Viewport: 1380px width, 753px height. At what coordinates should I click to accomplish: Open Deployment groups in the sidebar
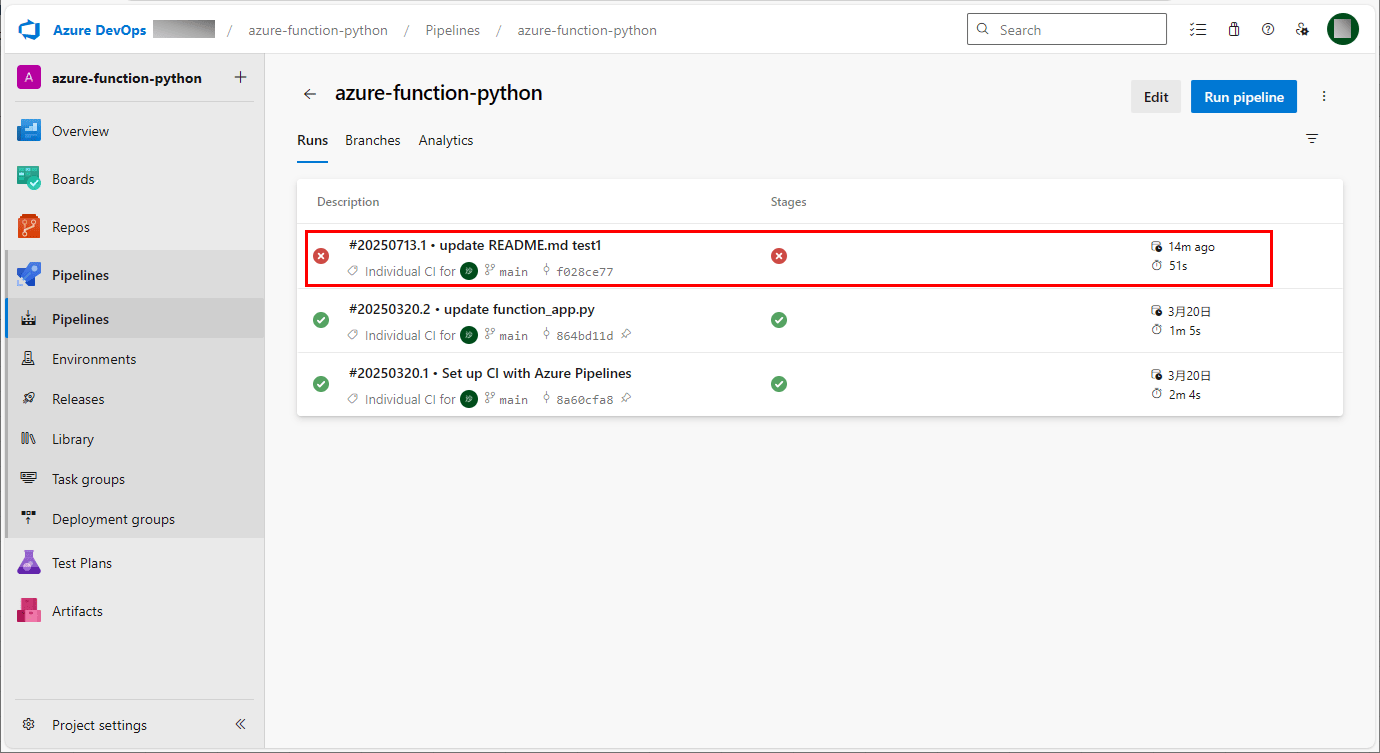click(132, 519)
